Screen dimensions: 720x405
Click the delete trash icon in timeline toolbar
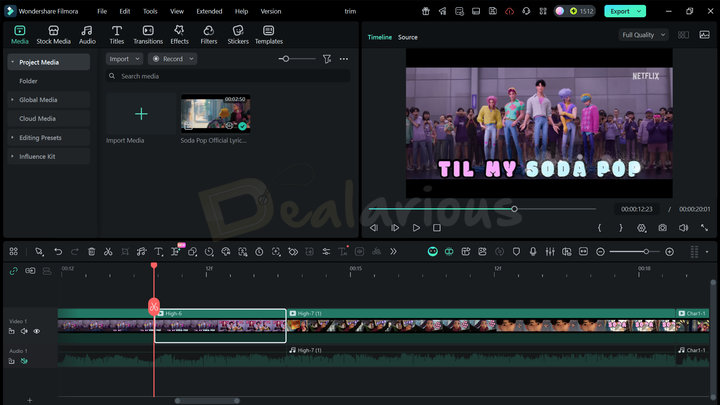coord(91,251)
